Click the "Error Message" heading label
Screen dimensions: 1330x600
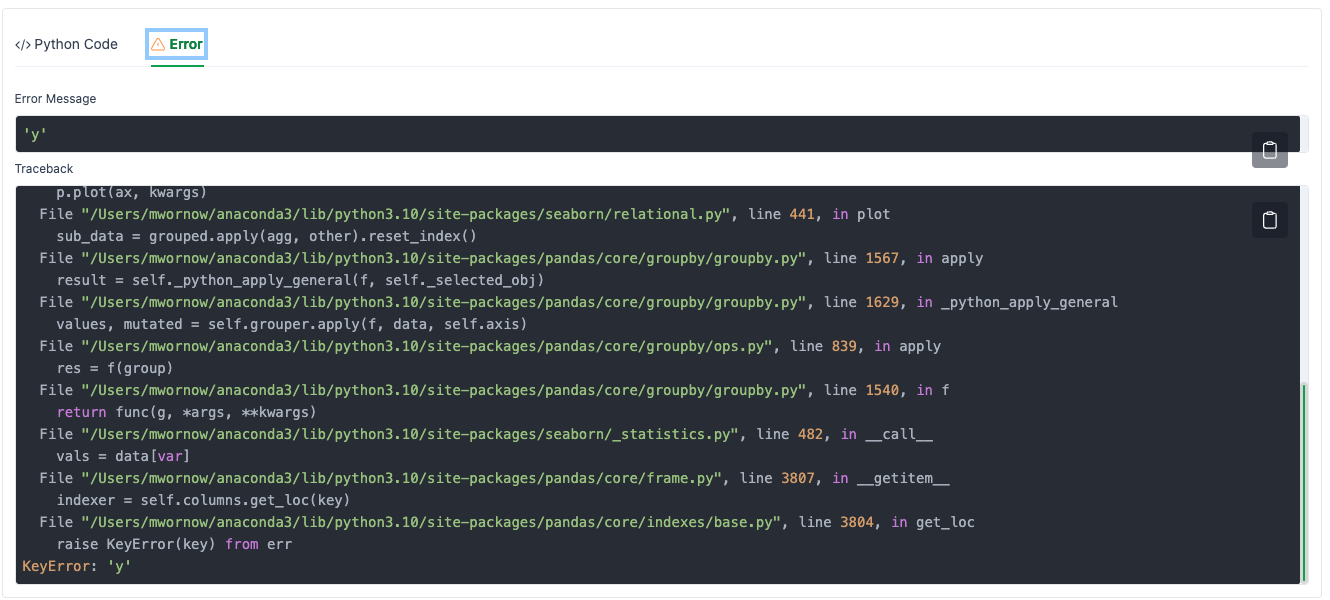pos(55,99)
